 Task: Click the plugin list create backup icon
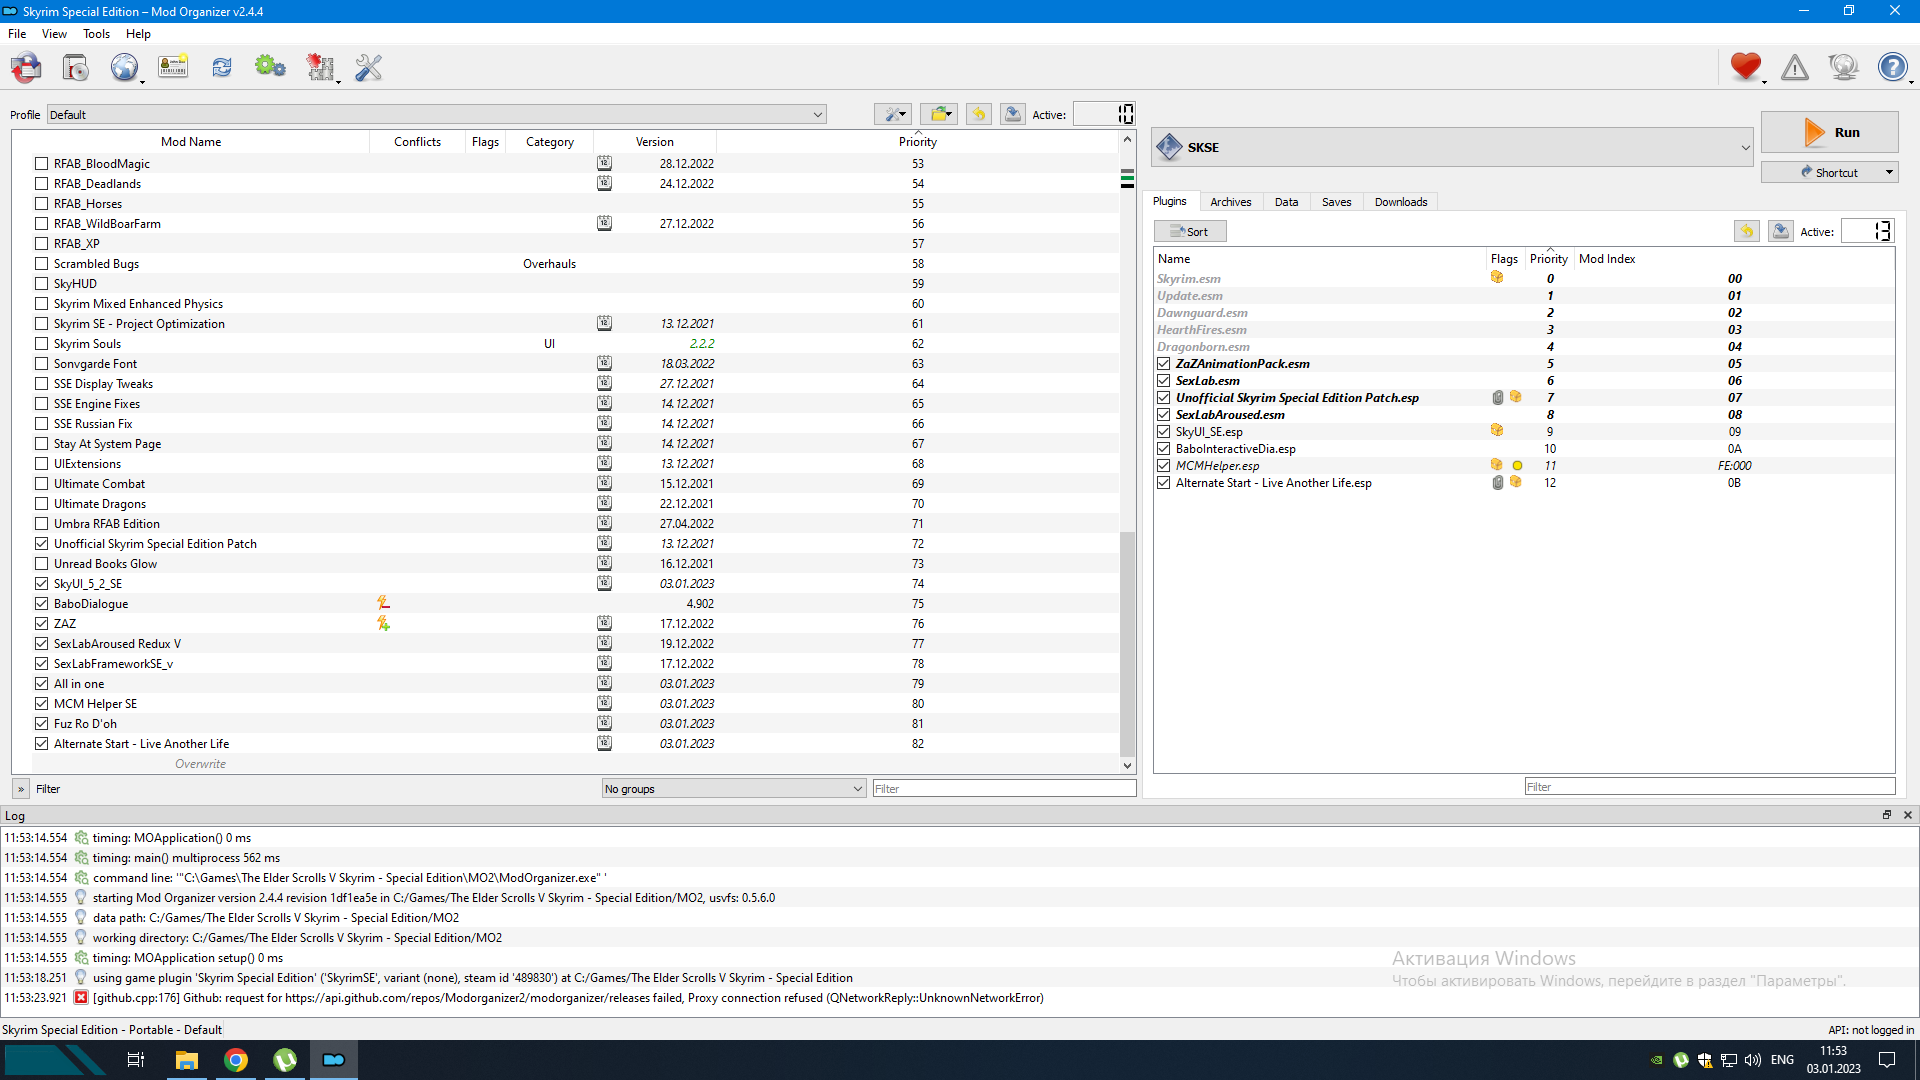pyautogui.click(x=1781, y=231)
